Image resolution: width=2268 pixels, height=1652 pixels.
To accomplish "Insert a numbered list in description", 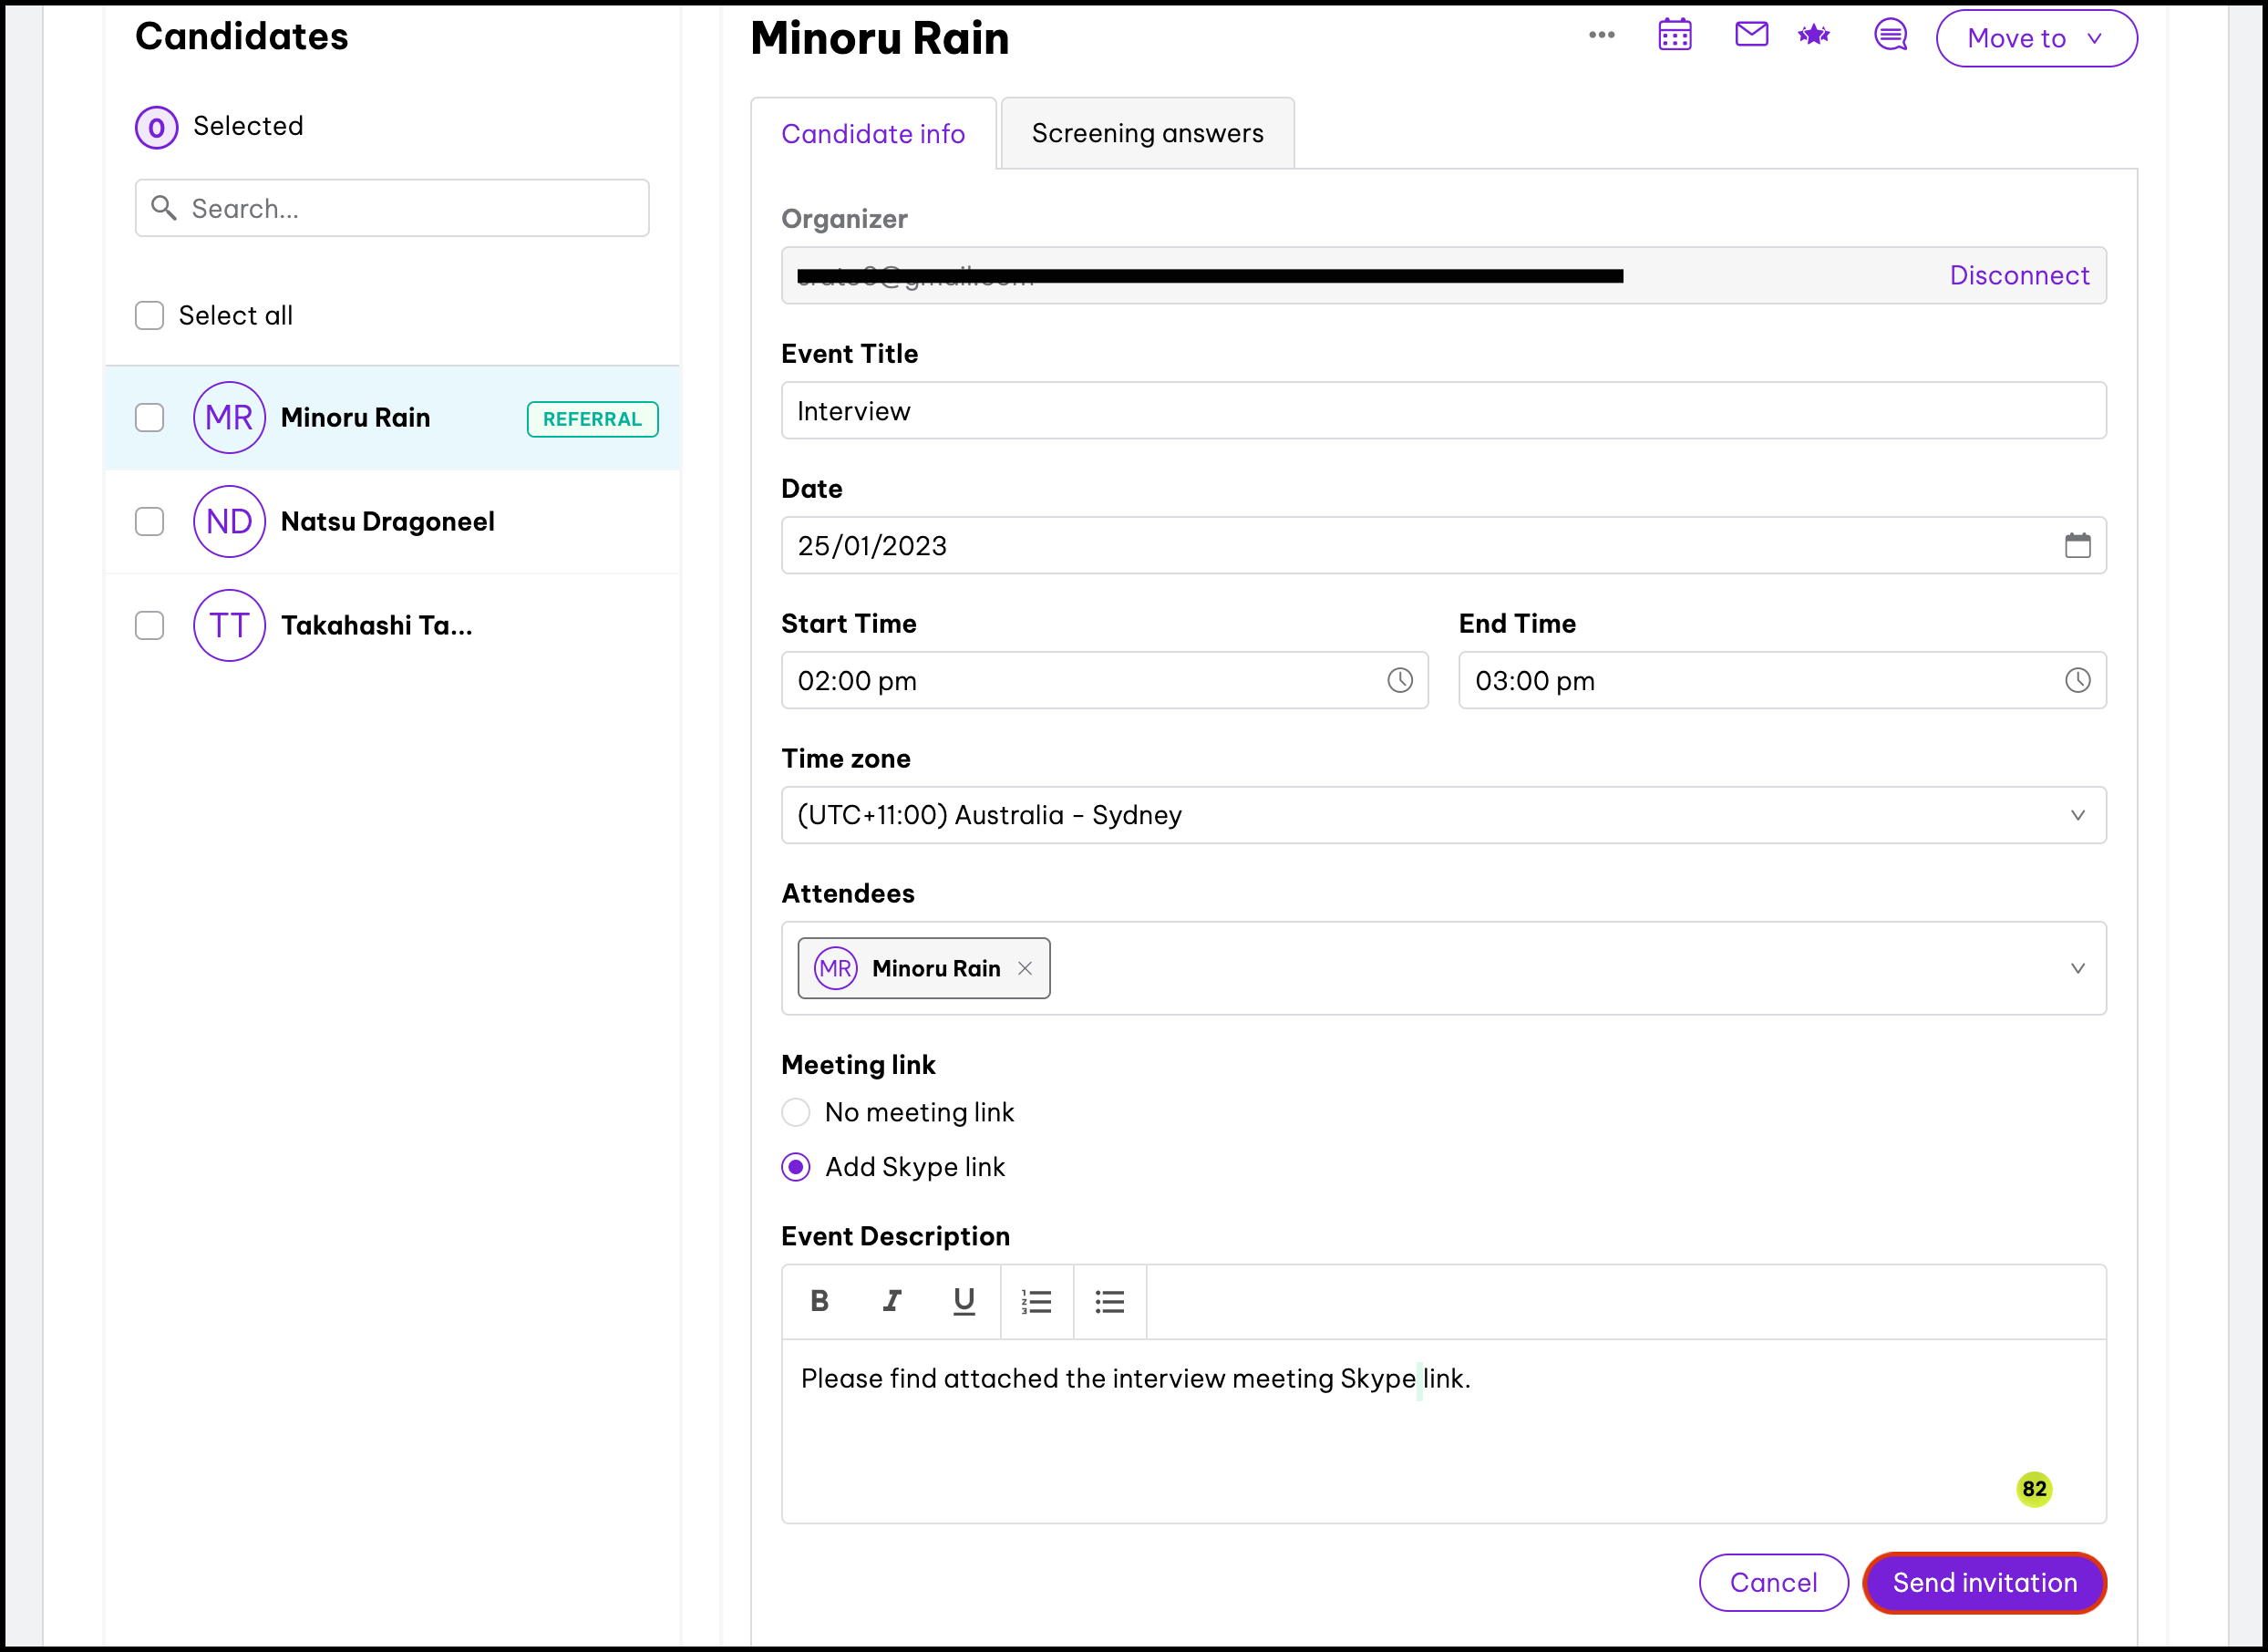I will [1036, 1301].
